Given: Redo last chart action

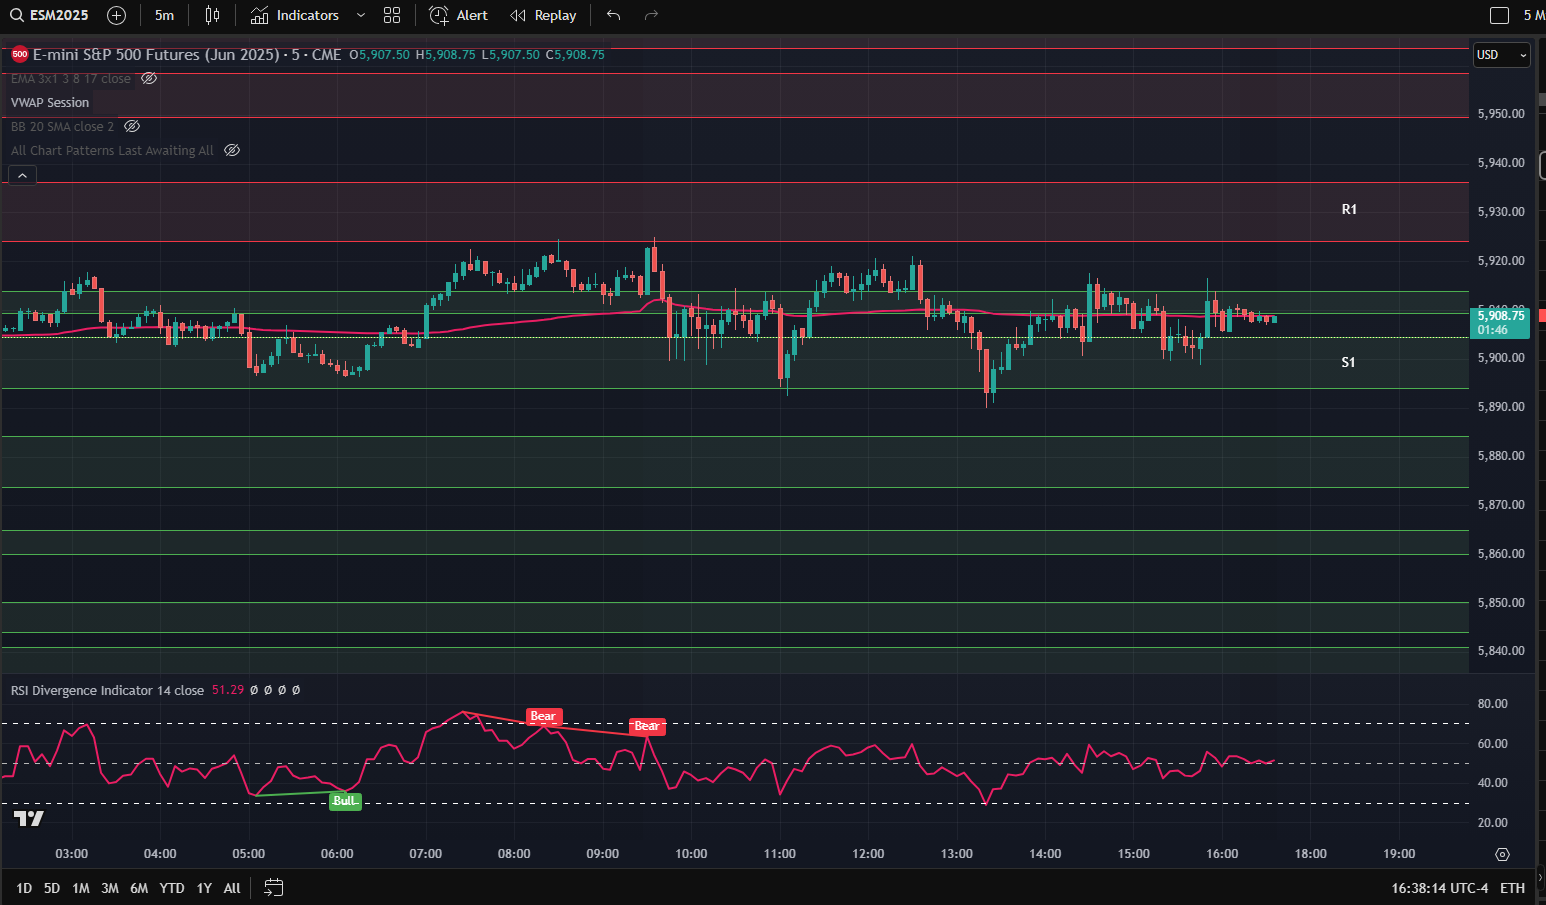Looking at the screenshot, I should point(651,15).
